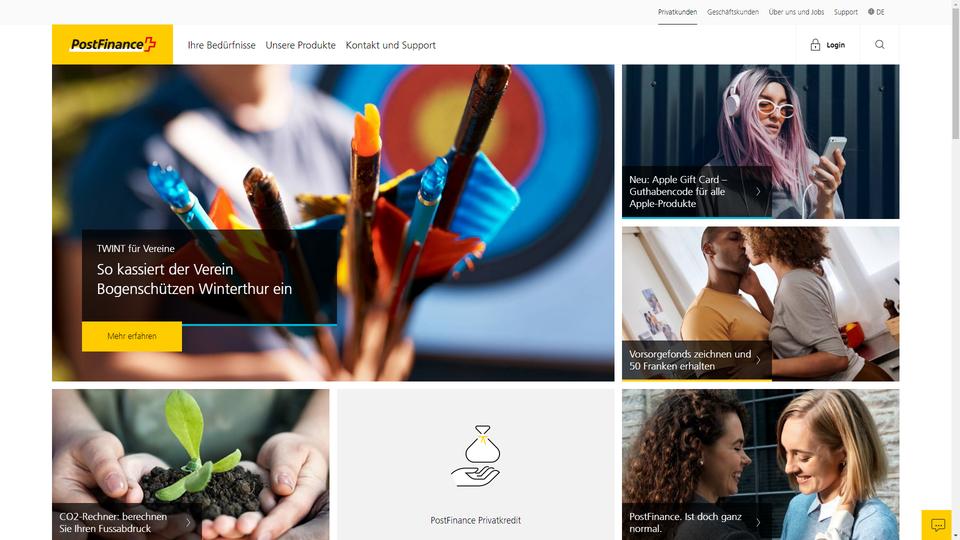
Task: Switch to the Geschäftskunden tab
Action: pos(733,12)
